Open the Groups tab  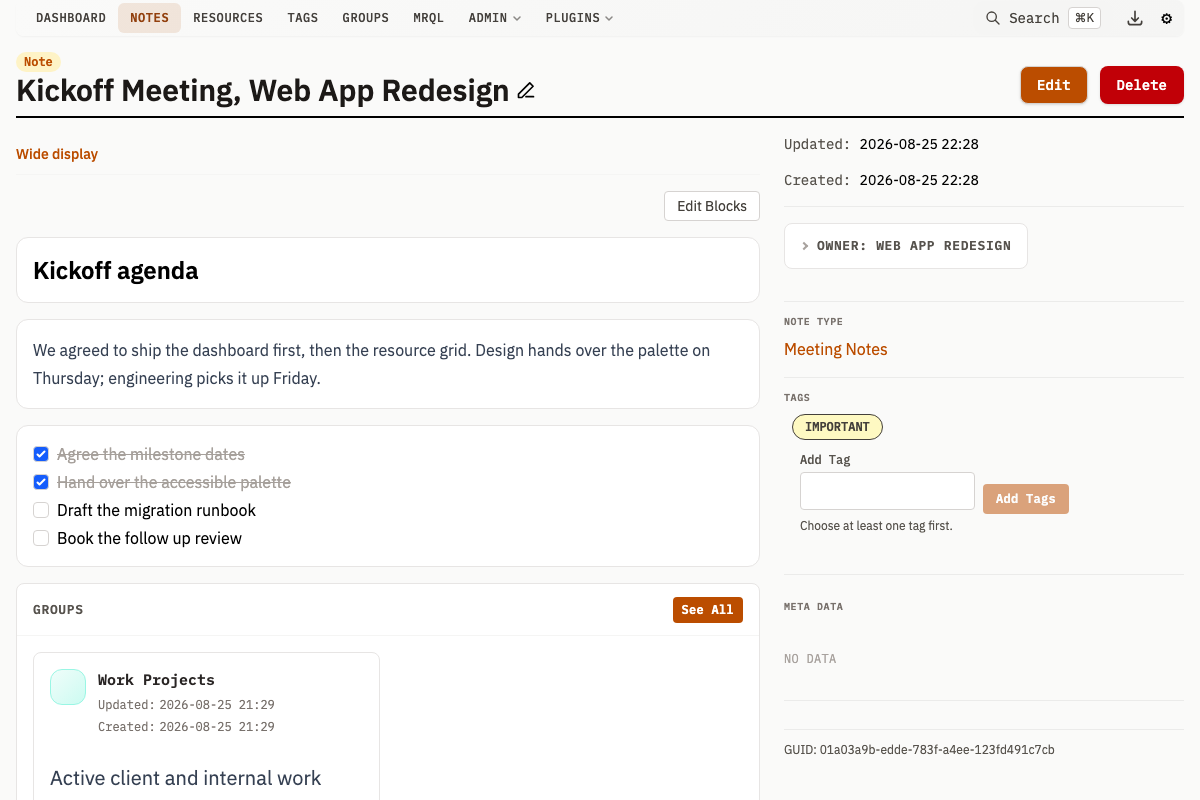tap(365, 18)
